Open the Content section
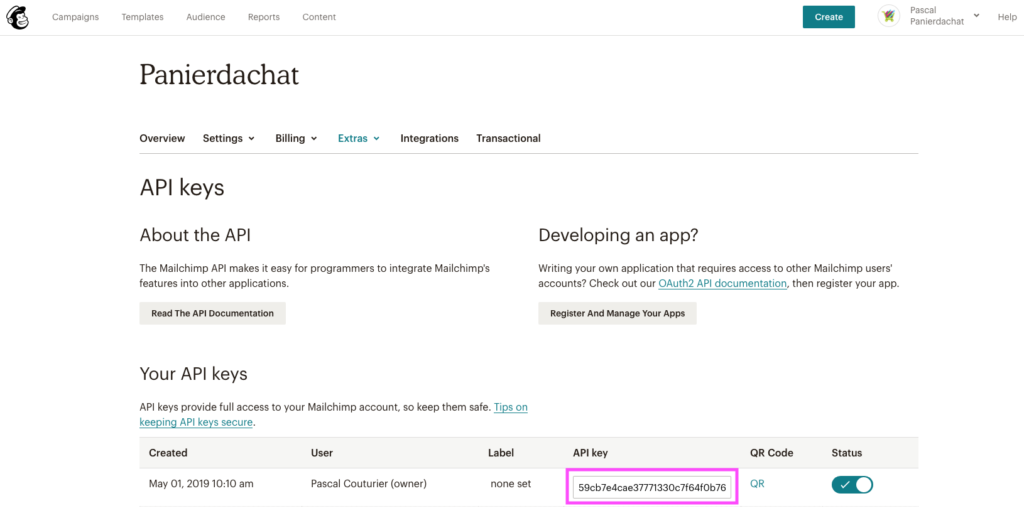1024x518 pixels. coord(319,17)
